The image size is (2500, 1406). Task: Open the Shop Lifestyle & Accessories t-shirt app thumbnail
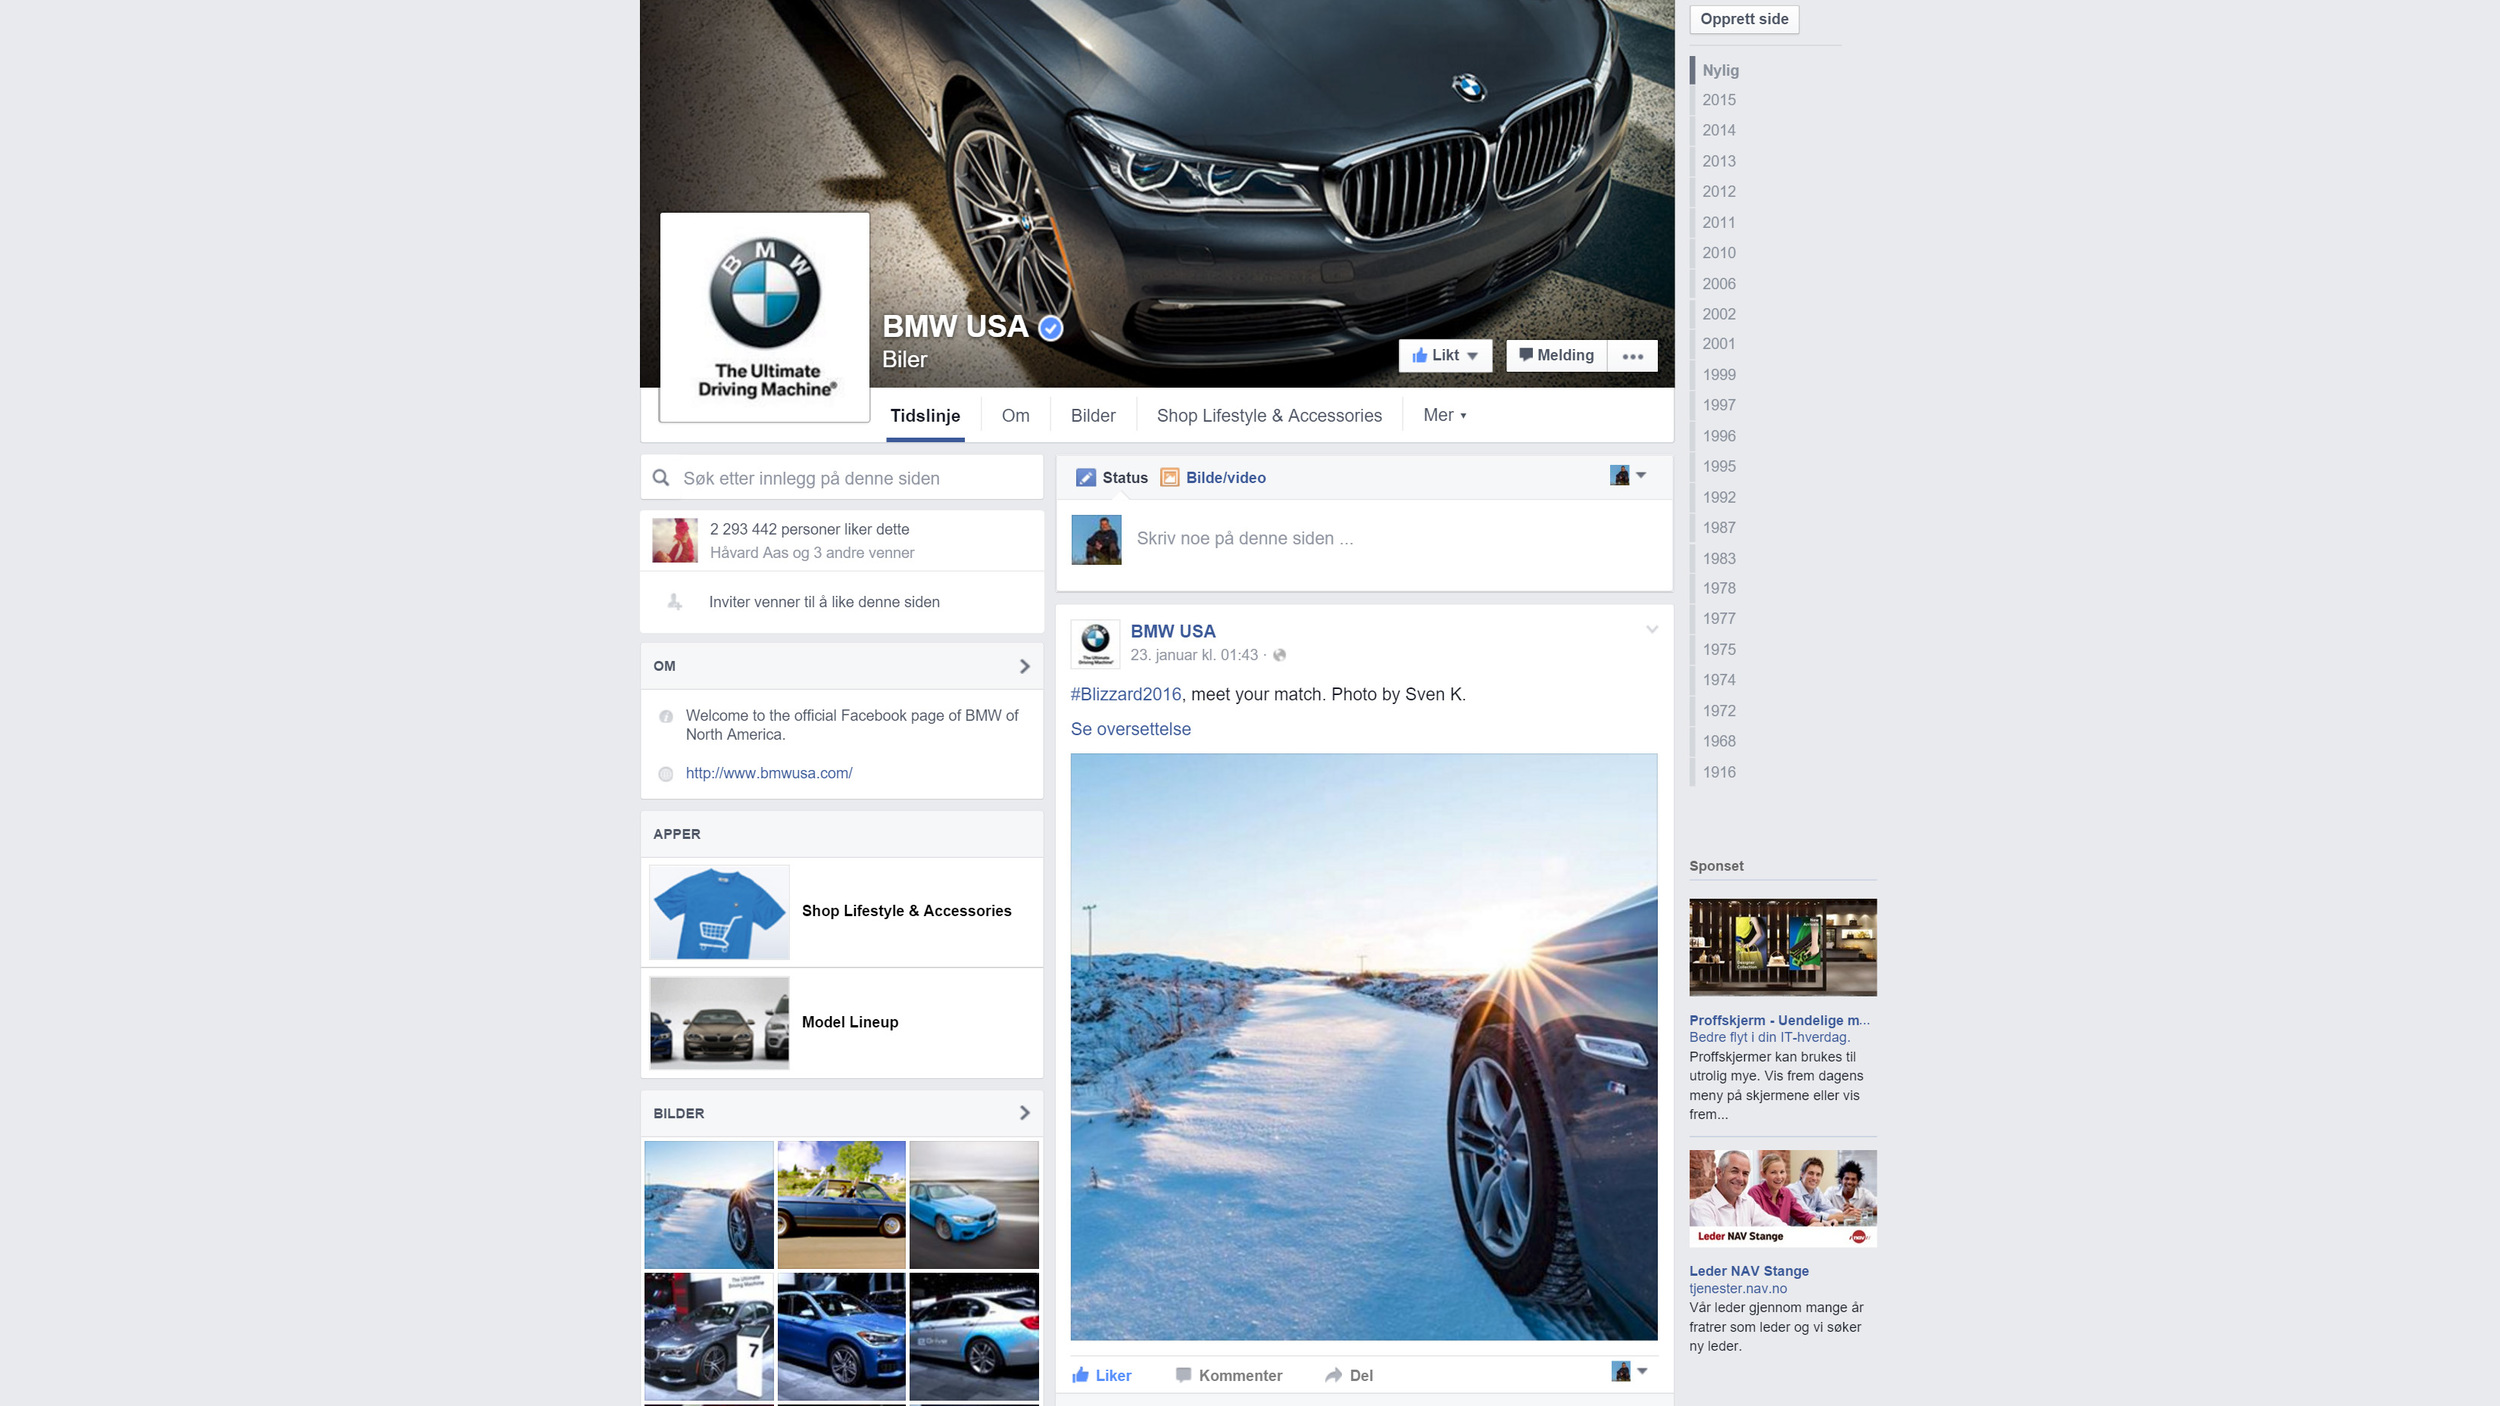[719, 912]
